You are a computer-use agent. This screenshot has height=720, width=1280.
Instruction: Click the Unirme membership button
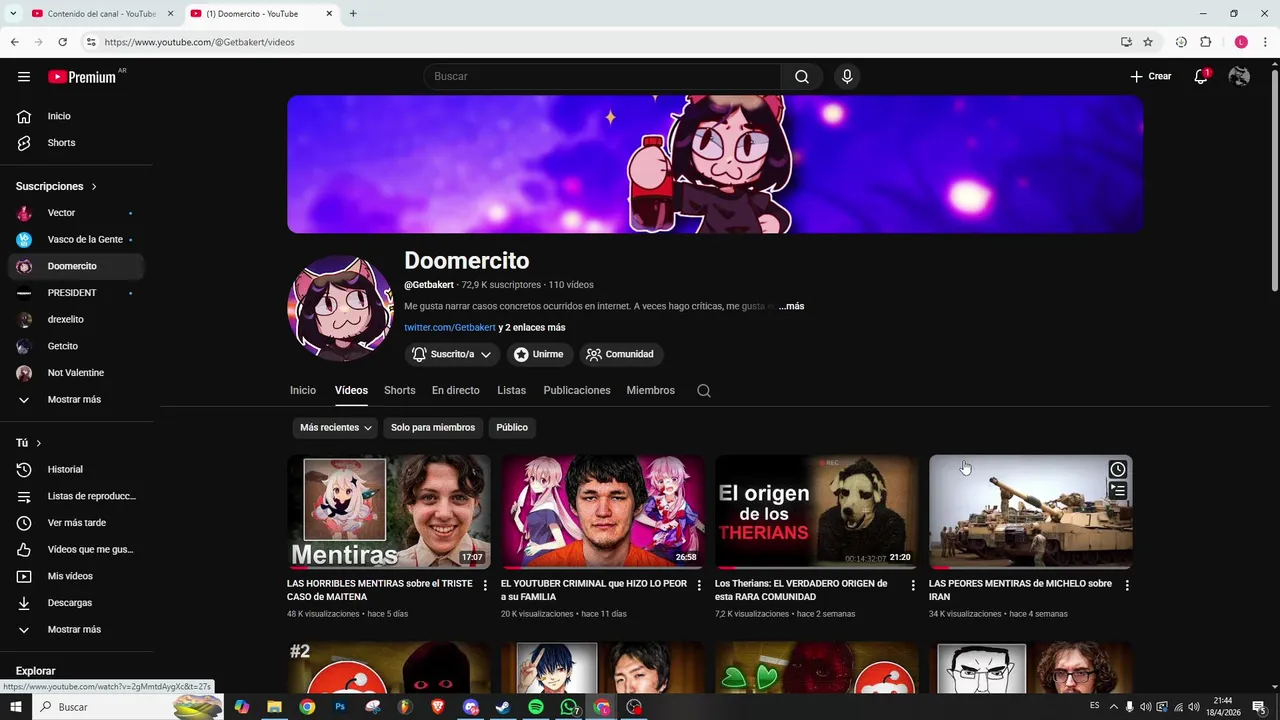tap(538, 354)
